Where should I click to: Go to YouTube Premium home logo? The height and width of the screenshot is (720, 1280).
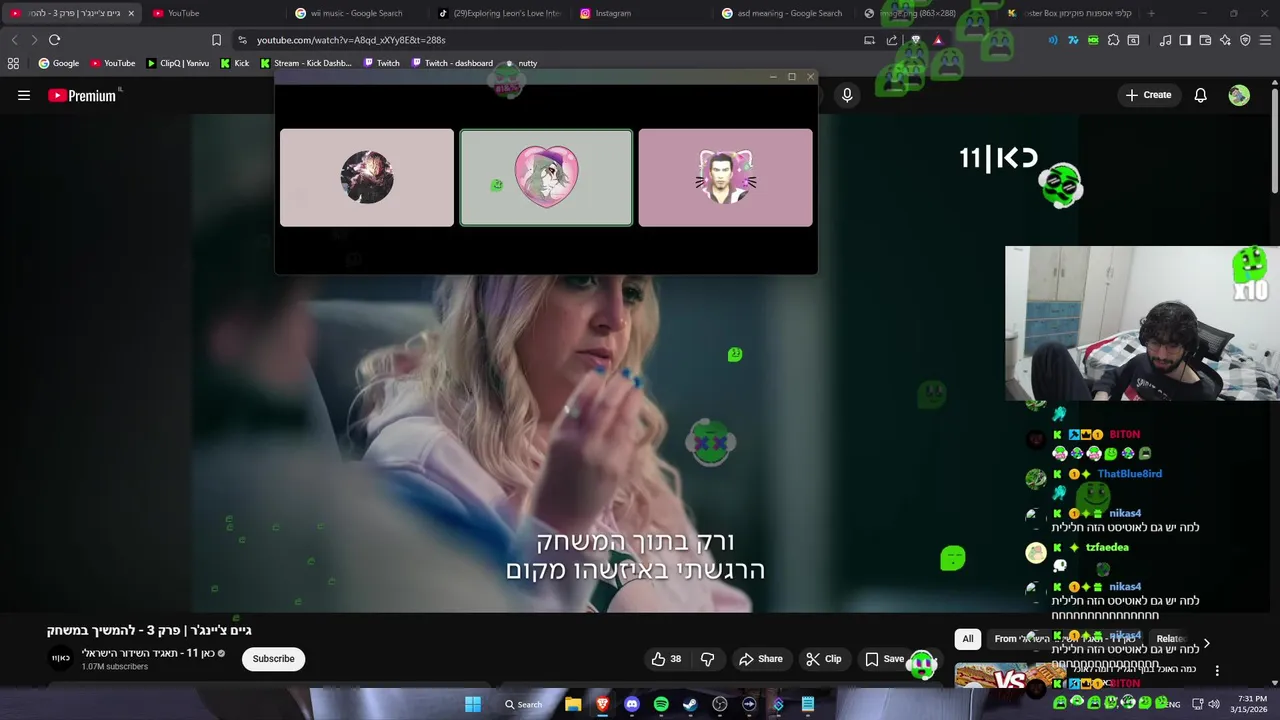82,95
